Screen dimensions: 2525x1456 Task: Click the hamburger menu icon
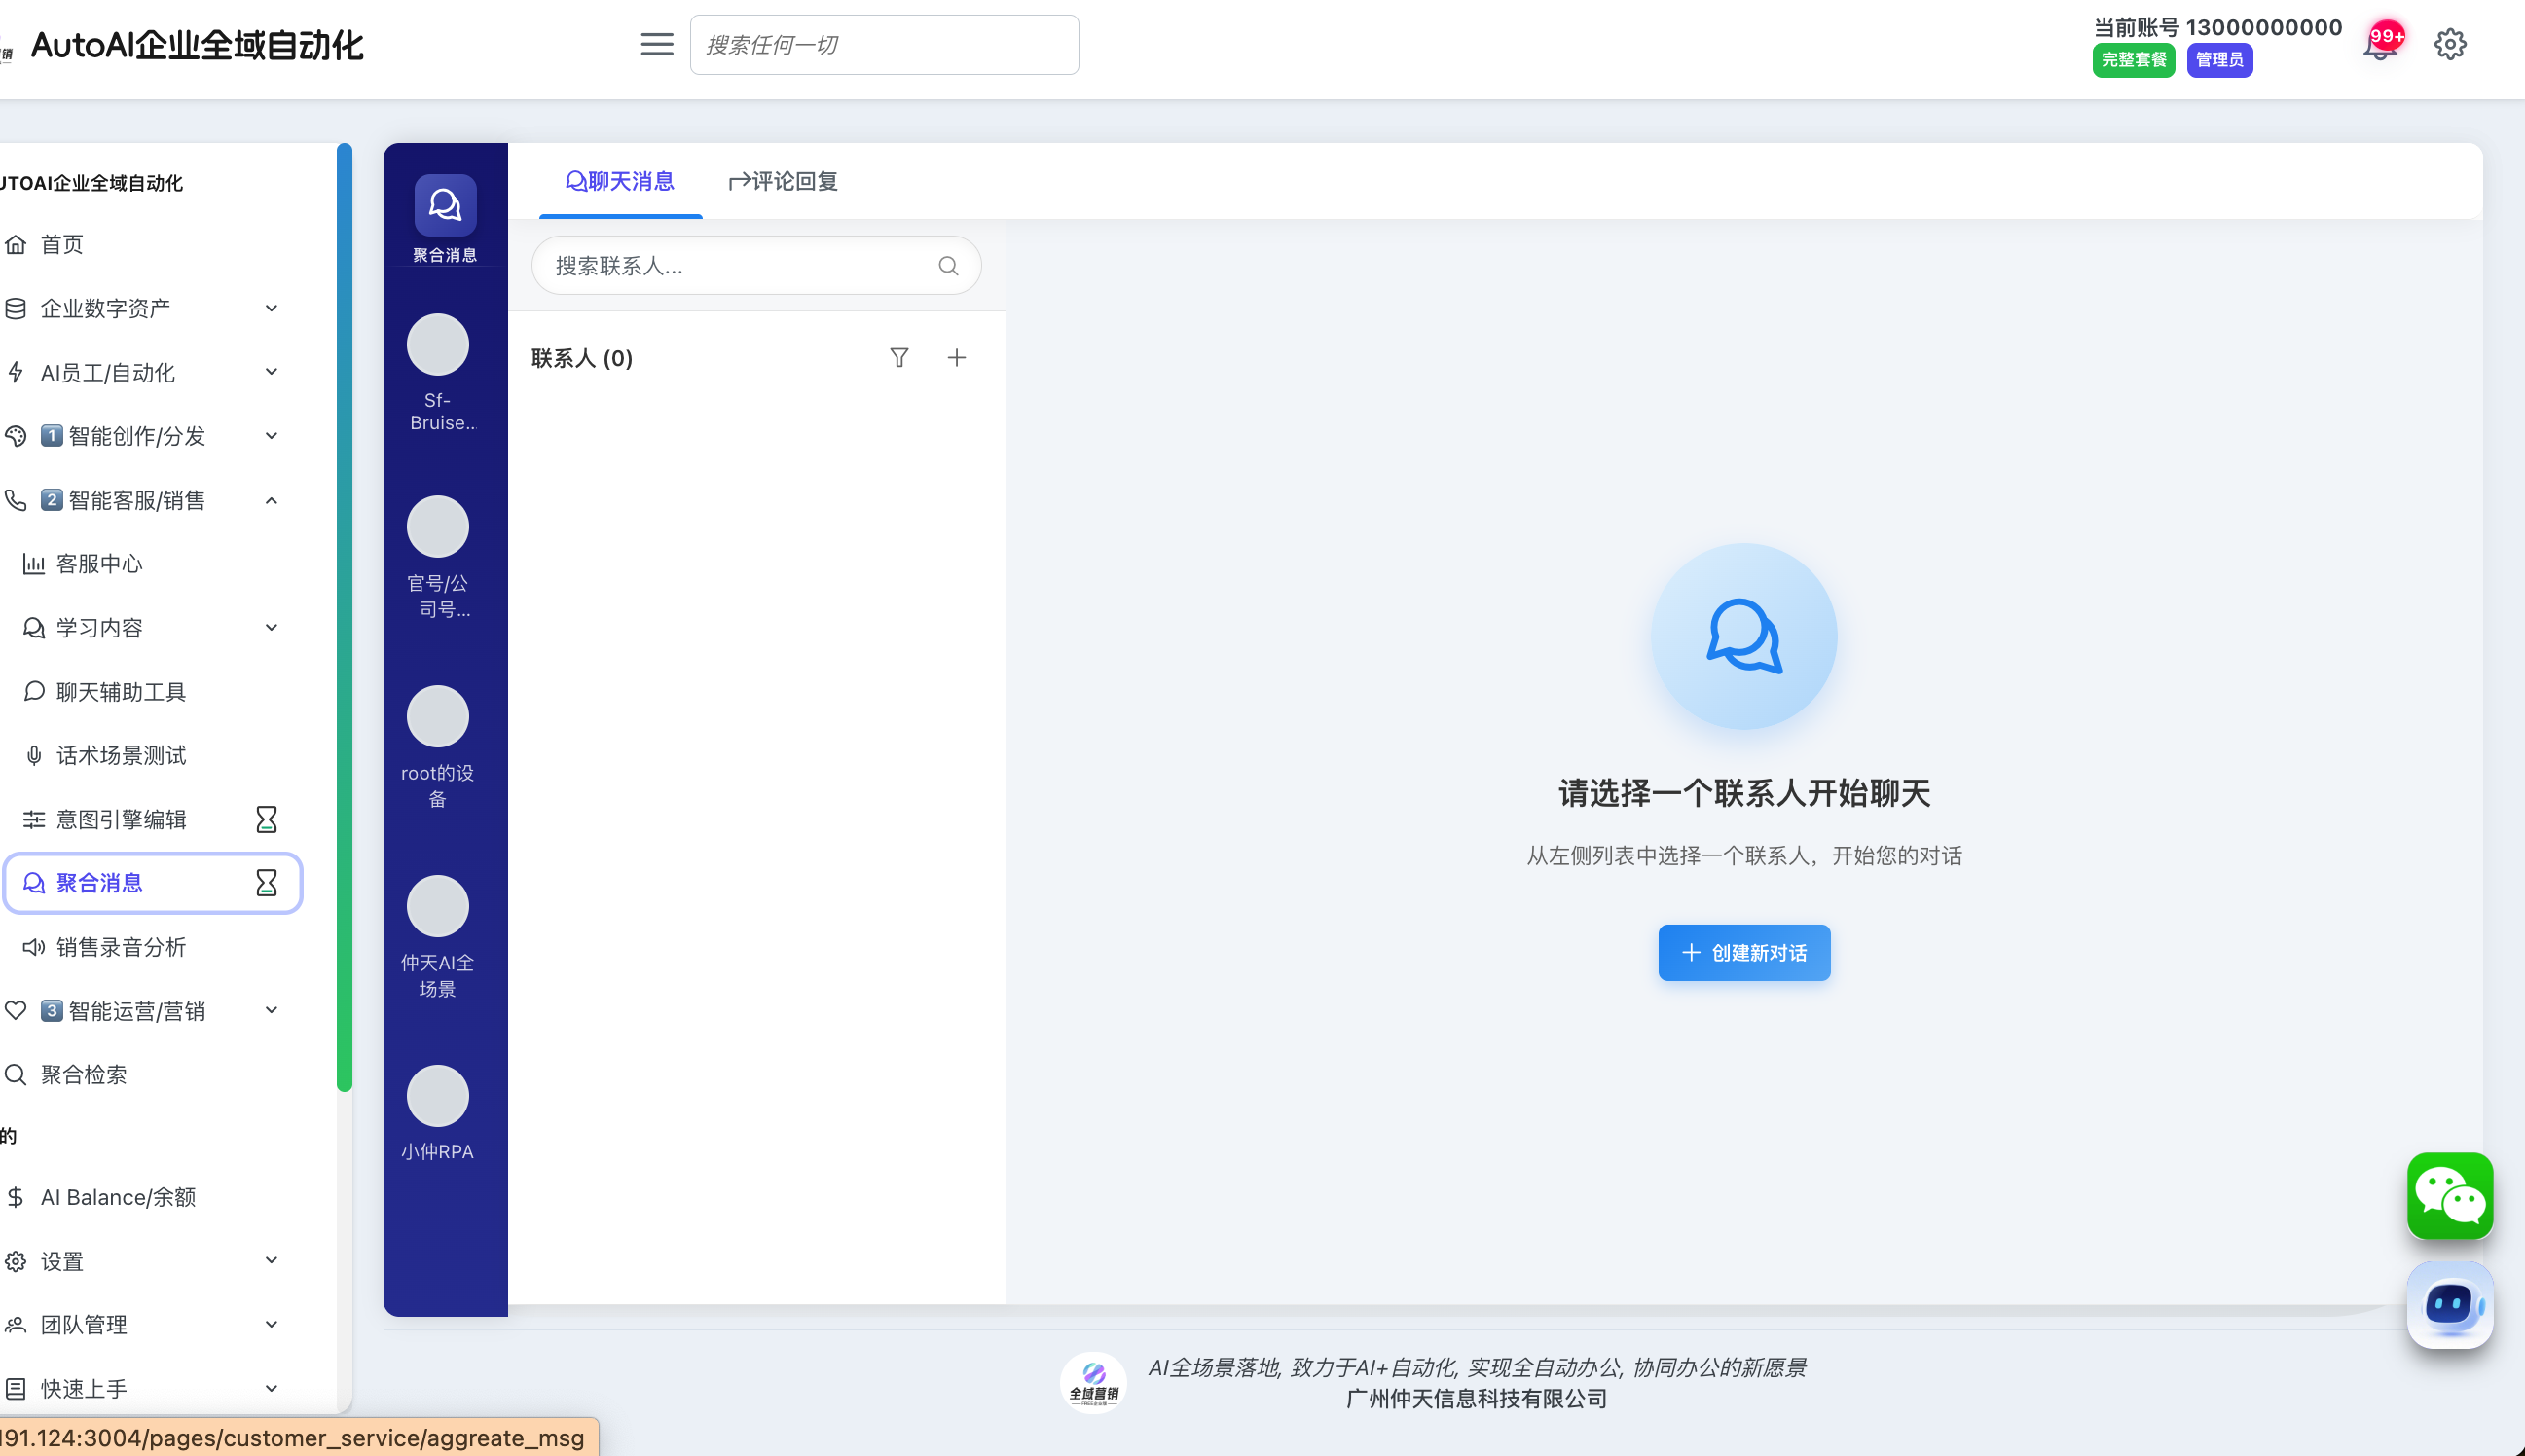[656, 44]
